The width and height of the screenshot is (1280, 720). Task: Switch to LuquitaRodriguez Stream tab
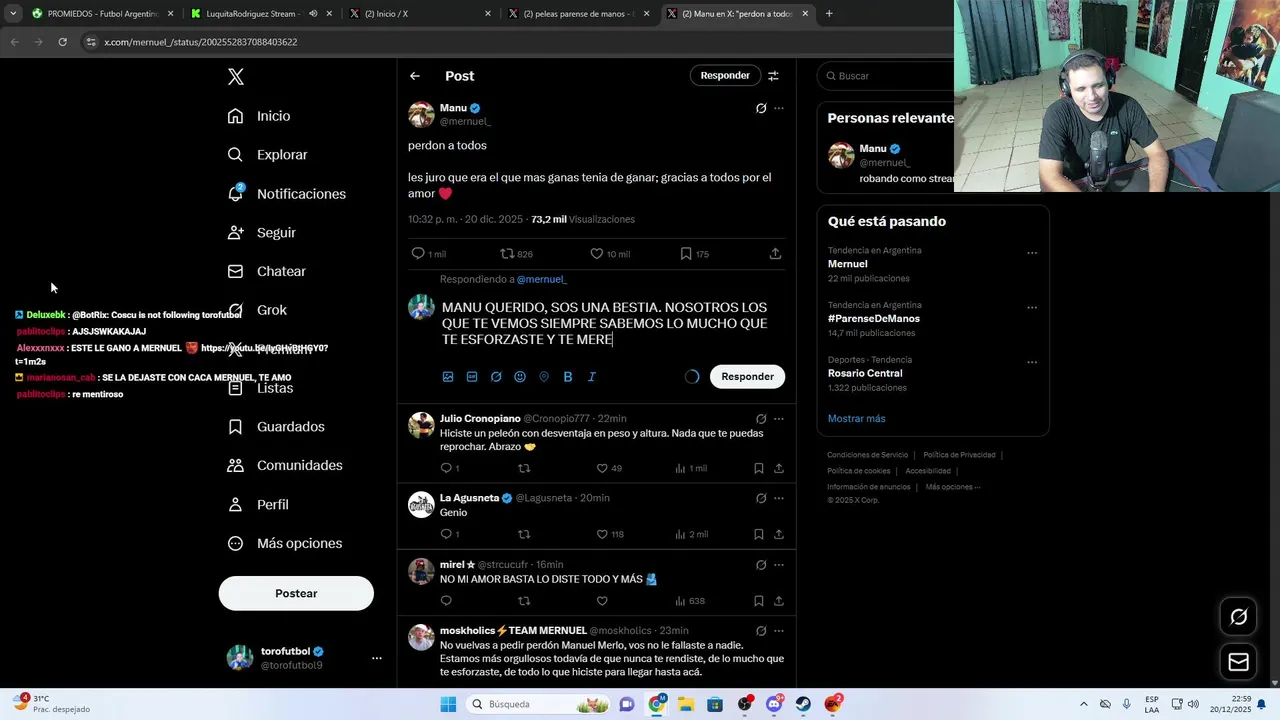coord(260,14)
